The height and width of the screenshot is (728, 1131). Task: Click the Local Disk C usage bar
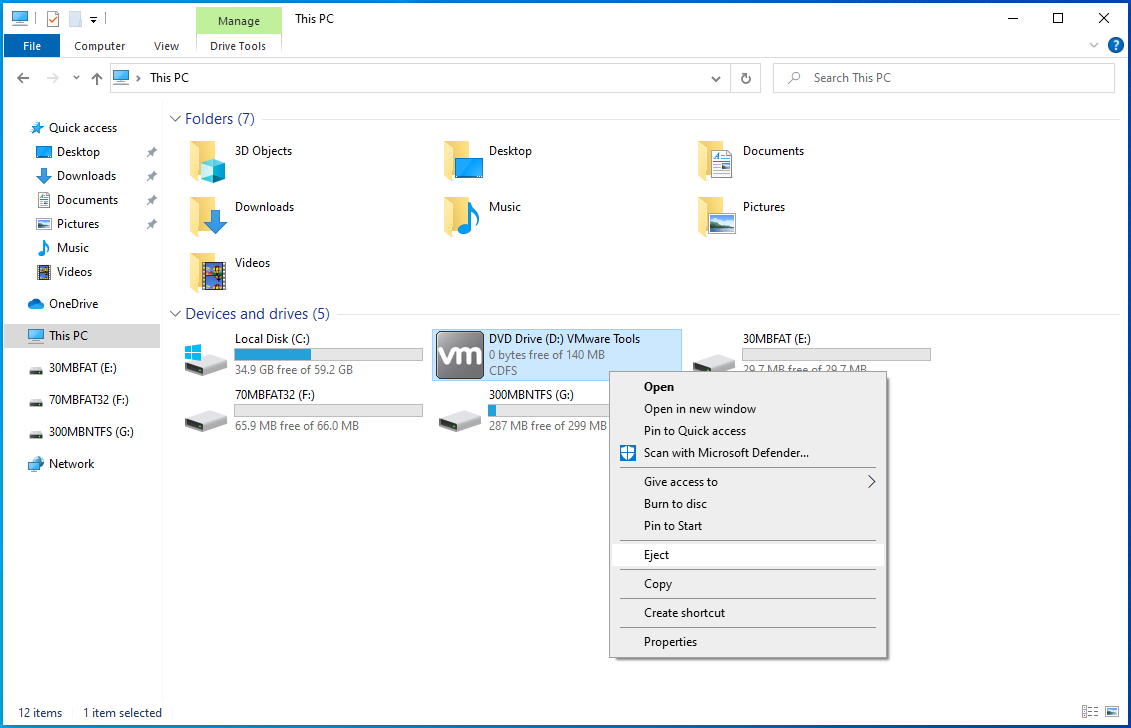[328, 353]
